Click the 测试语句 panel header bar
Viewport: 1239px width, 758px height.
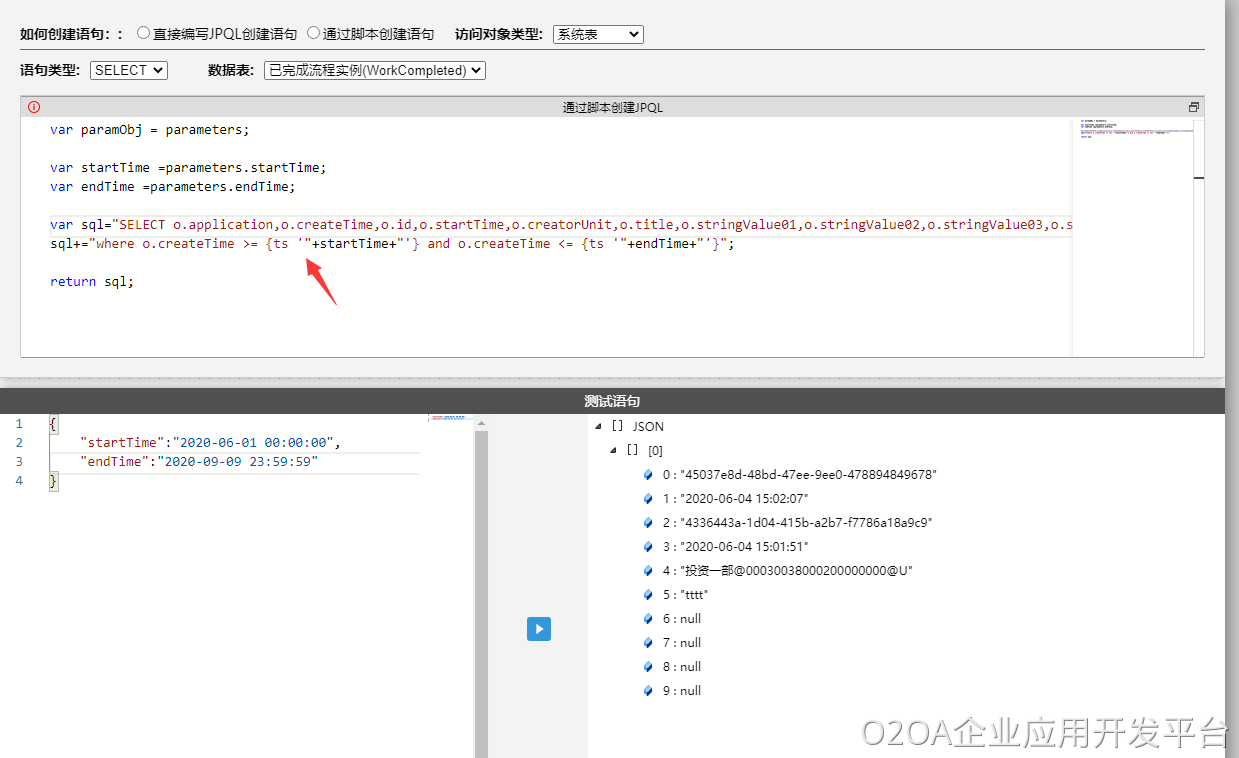pyautogui.click(x=612, y=401)
